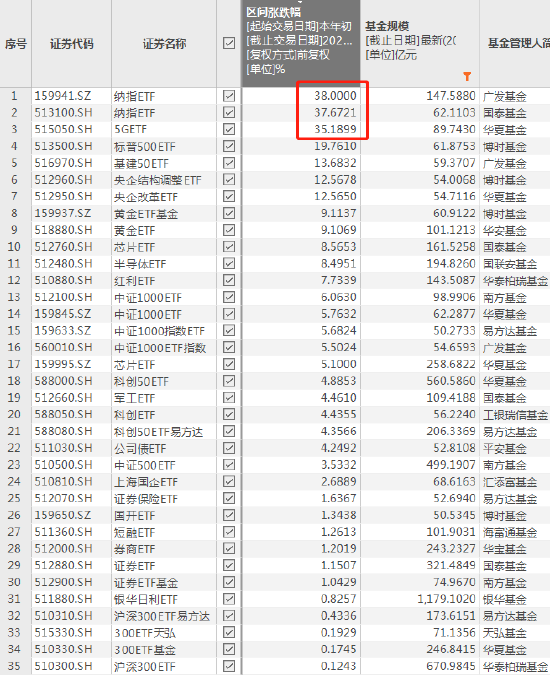Click 银华日利ETF name cell
550x675 pixels.
[146, 600]
